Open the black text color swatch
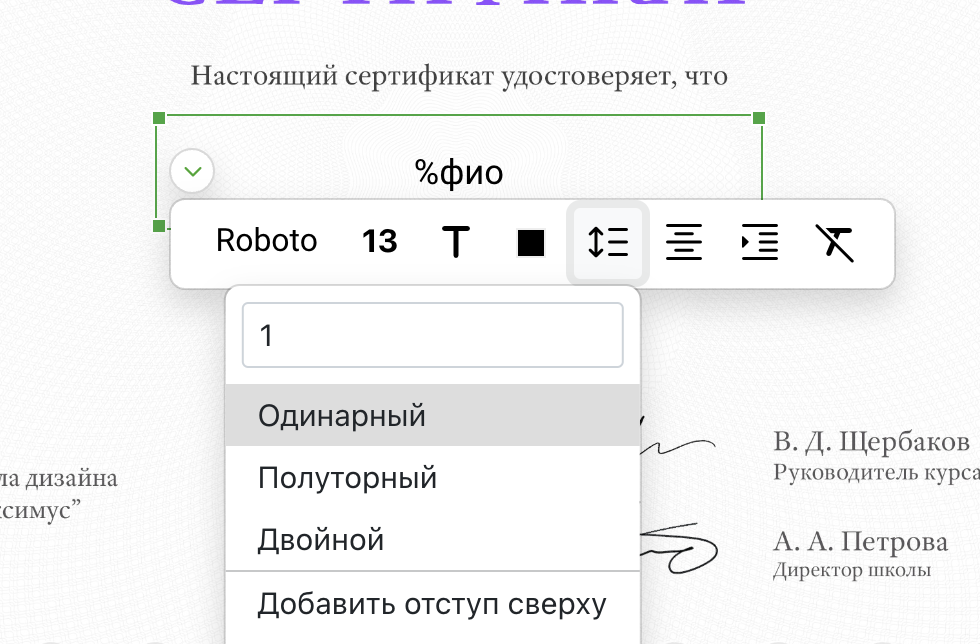 click(531, 243)
